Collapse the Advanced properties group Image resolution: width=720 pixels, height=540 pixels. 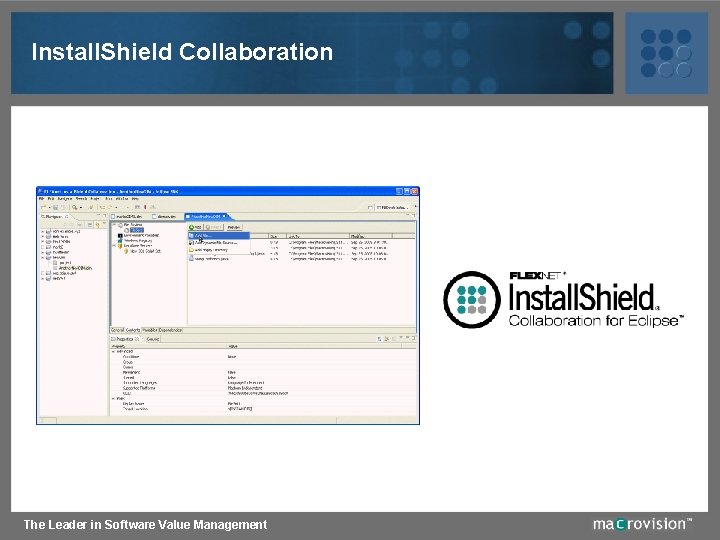tap(113, 351)
